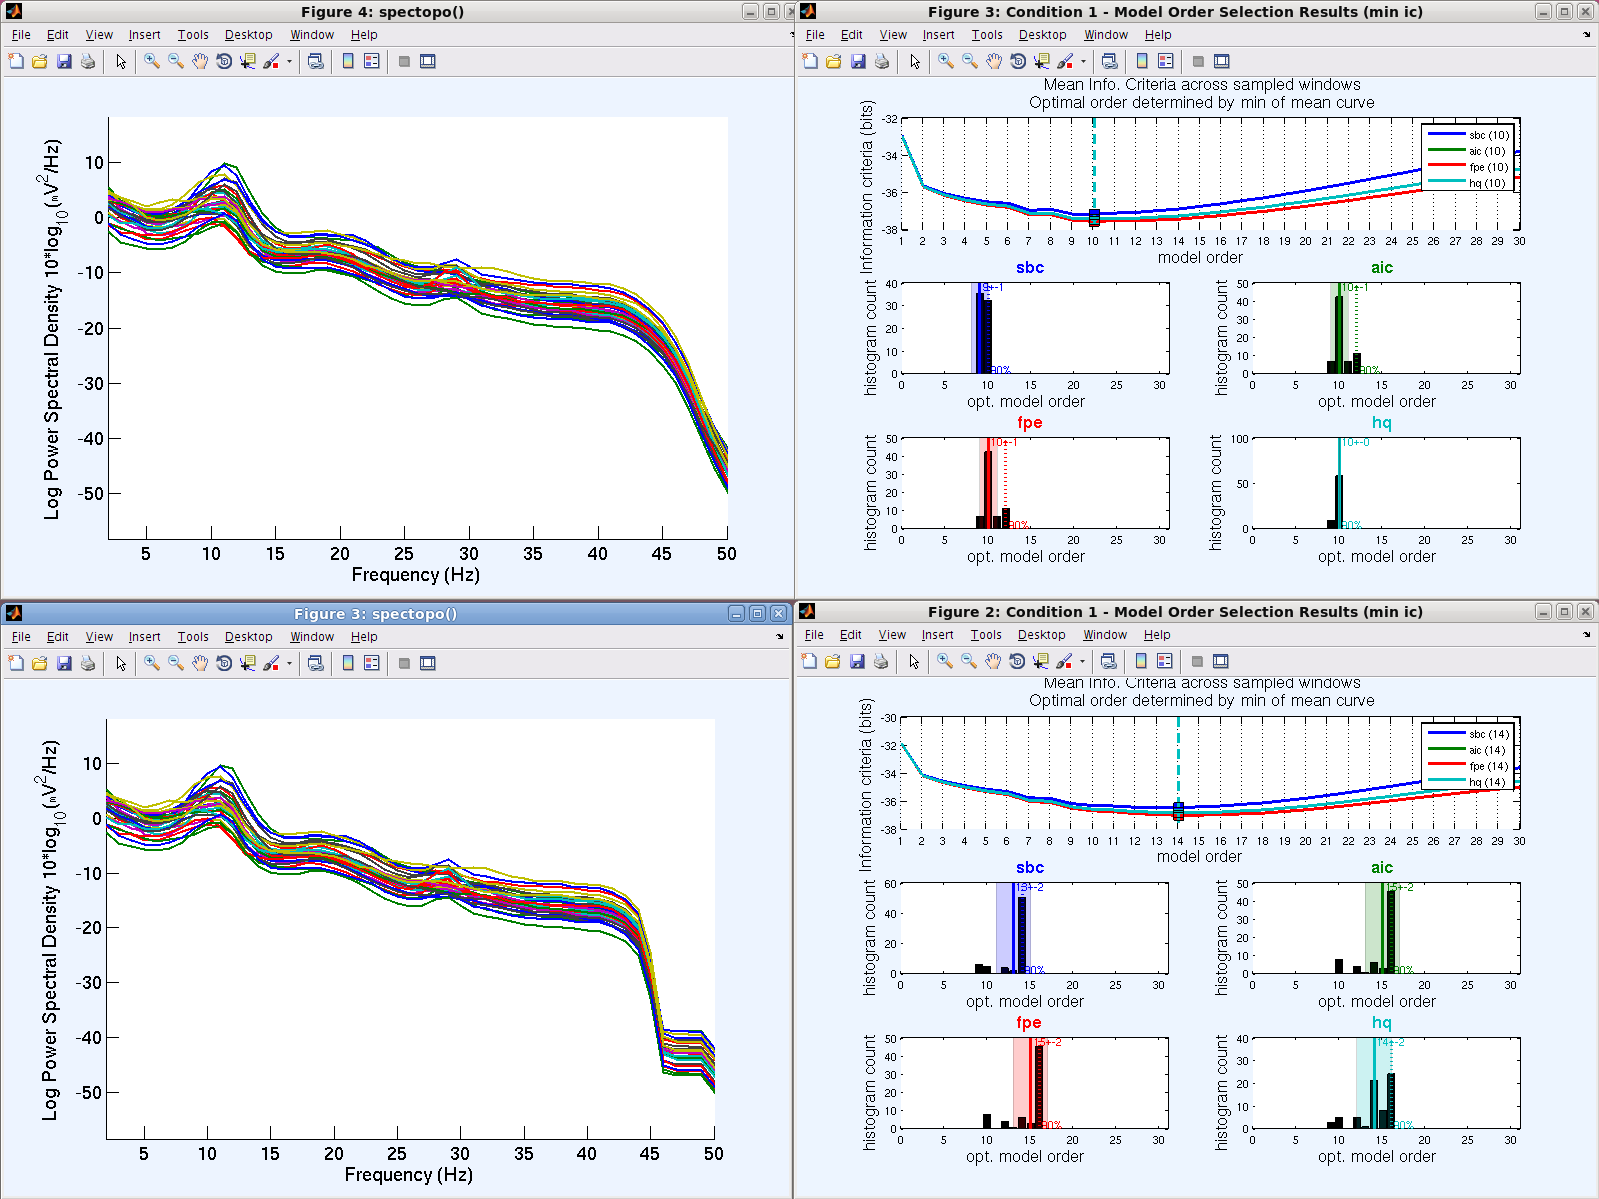Click Rotate 3D icon in Figure 2 toolbar
This screenshot has width=1599, height=1199.
tap(1017, 661)
